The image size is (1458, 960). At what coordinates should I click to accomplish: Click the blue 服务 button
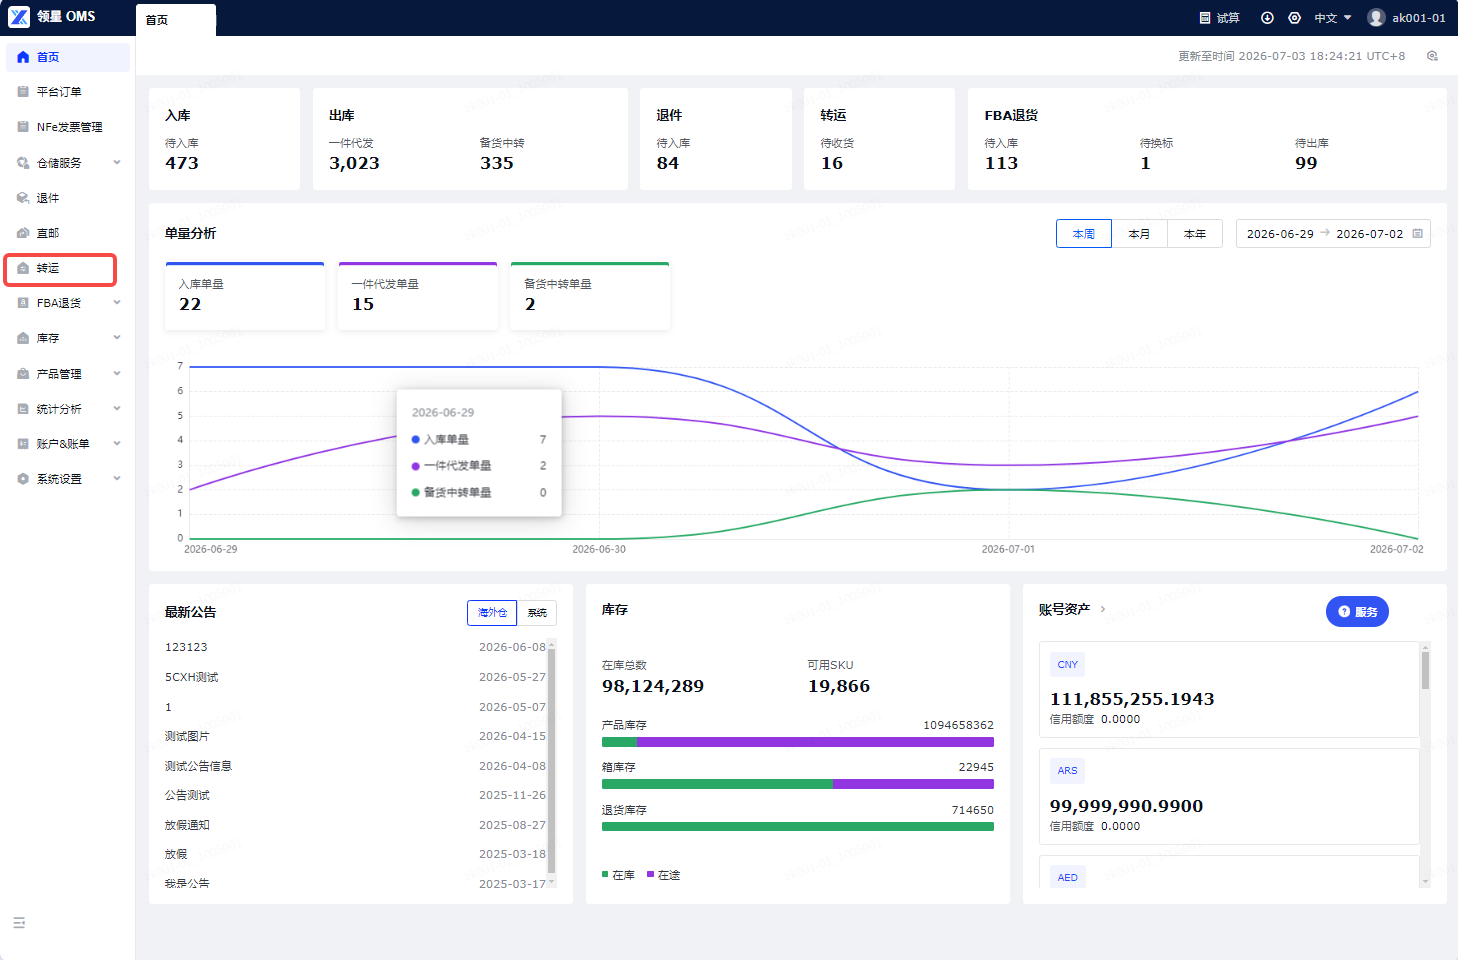pos(1357,612)
